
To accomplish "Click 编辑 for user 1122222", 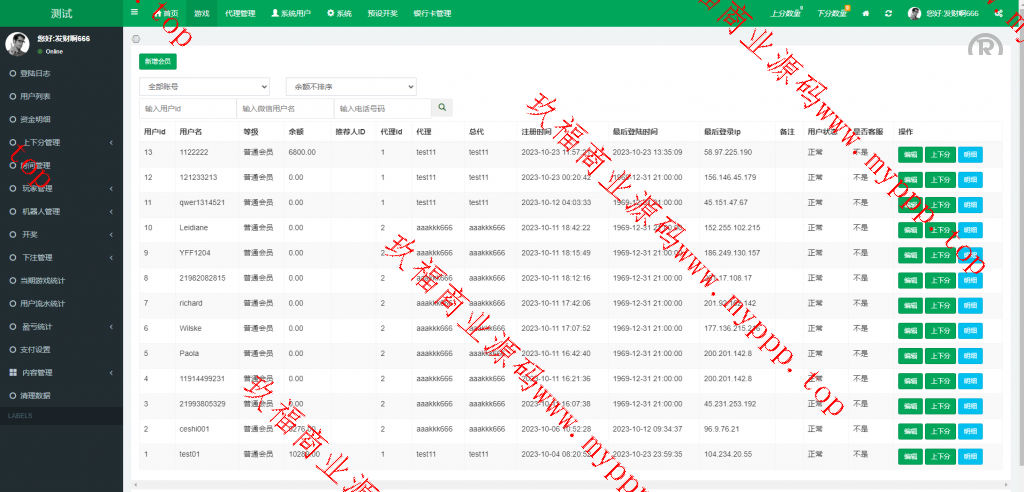I will [910, 154].
